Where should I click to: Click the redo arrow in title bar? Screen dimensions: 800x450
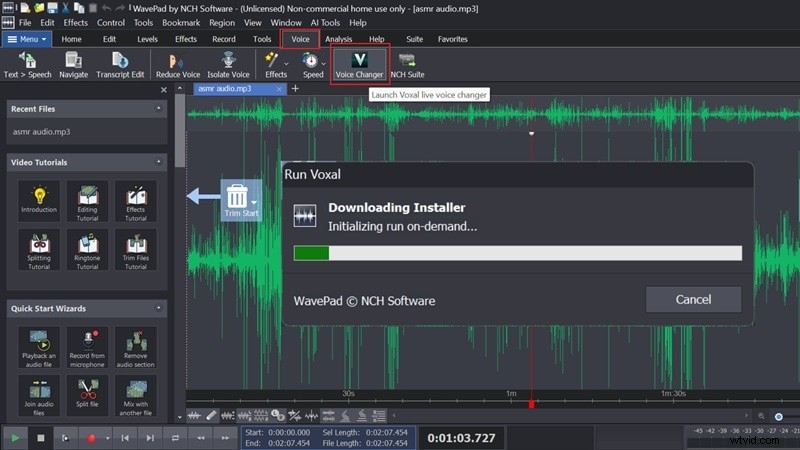pos(120,8)
